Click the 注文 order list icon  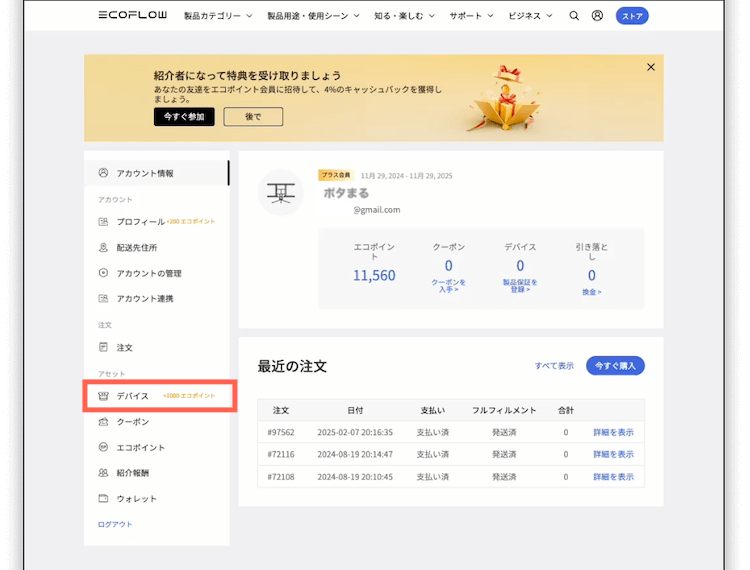103,347
